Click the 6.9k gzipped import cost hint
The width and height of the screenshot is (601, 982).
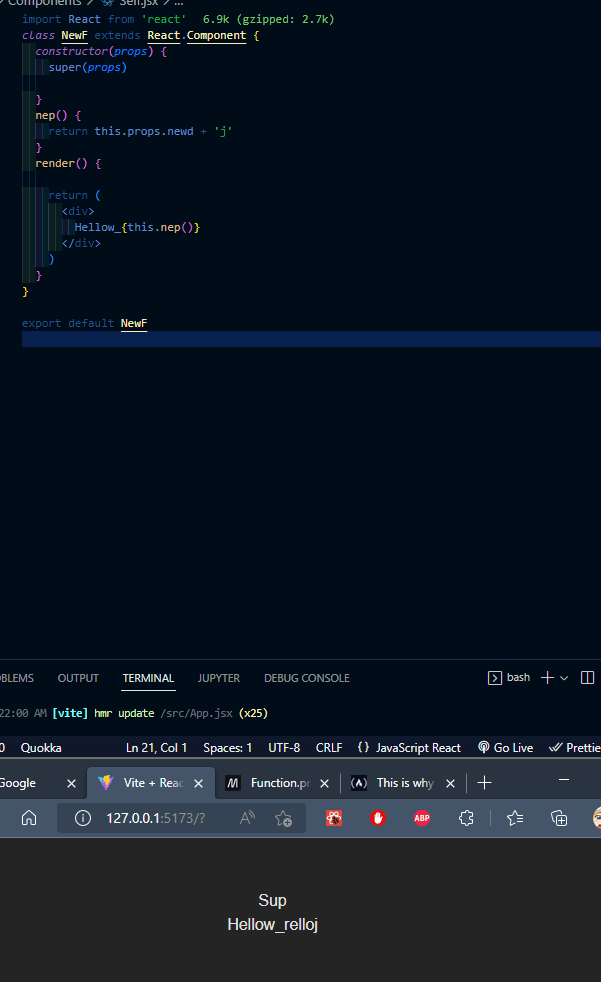269,19
